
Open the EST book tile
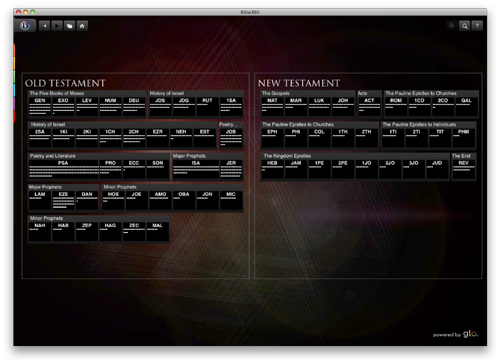coord(205,138)
